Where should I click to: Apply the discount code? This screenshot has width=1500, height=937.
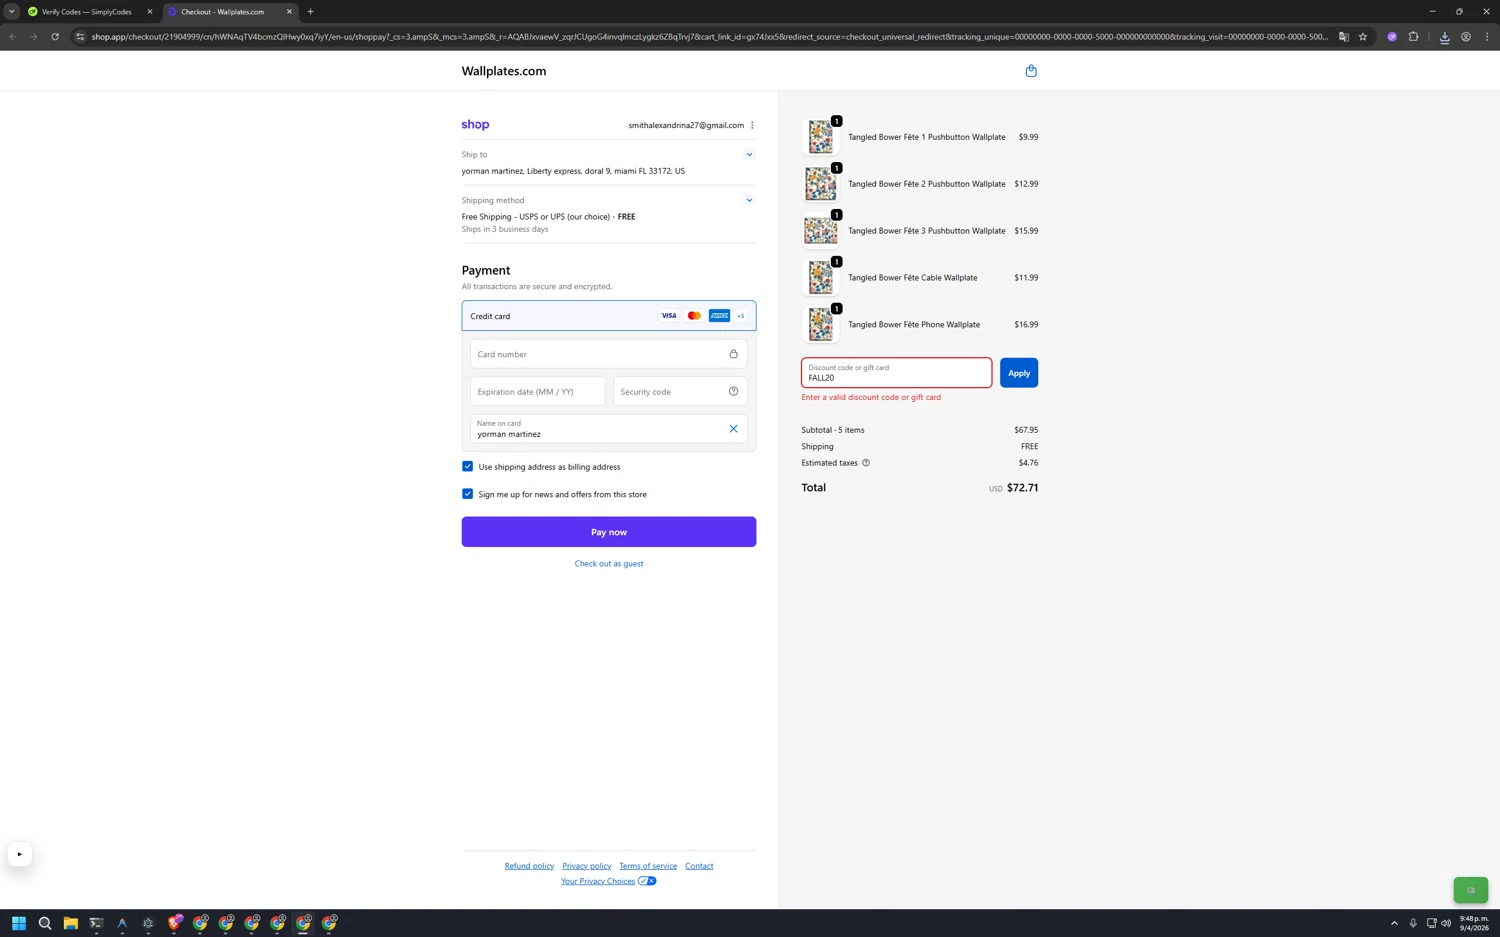1019,373
